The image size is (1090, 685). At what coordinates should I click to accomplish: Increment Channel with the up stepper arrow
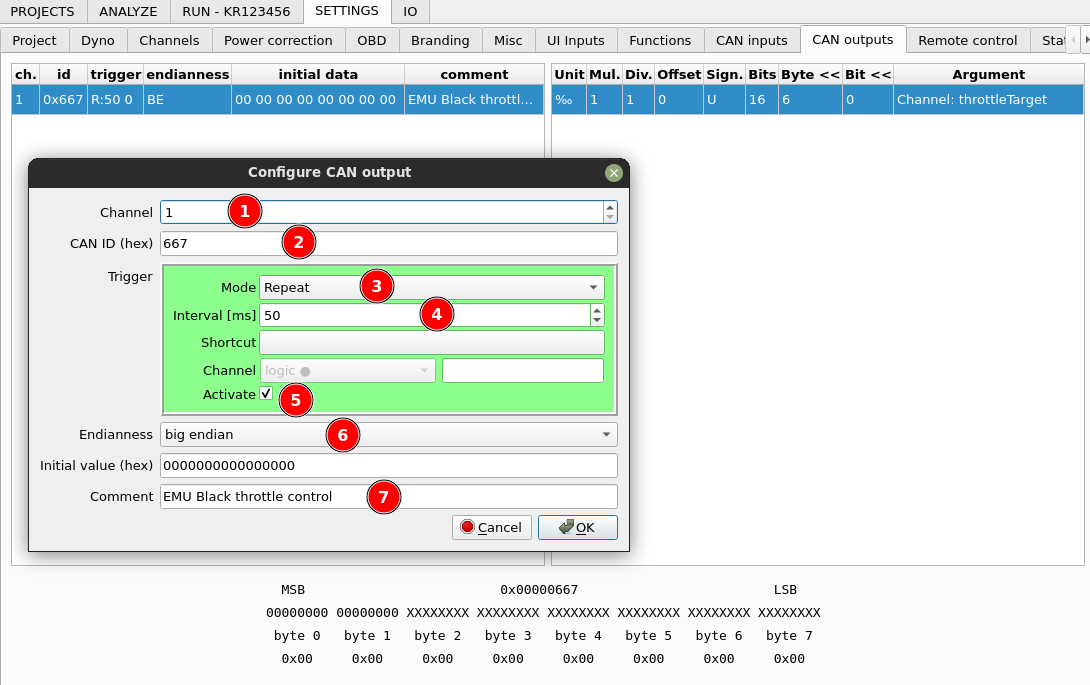click(608, 206)
